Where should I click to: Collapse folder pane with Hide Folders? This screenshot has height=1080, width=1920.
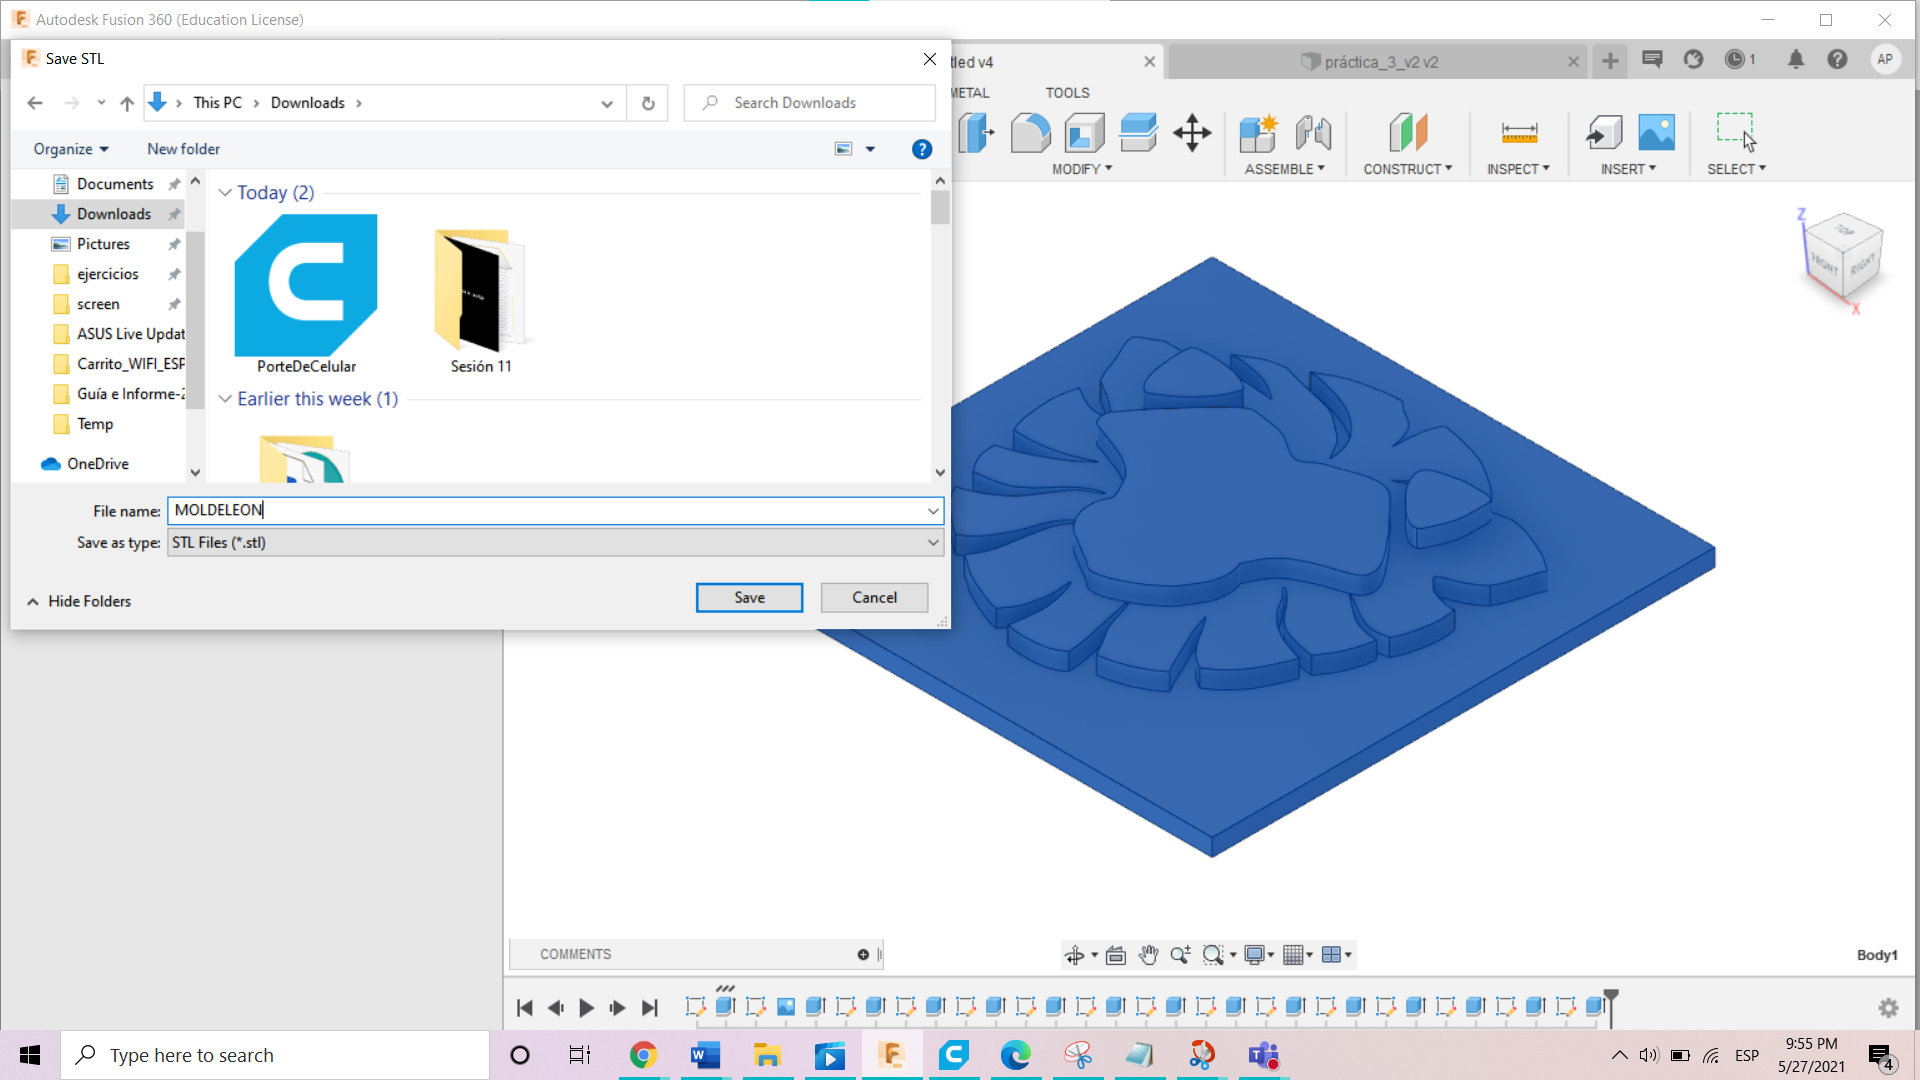coord(79,601)
